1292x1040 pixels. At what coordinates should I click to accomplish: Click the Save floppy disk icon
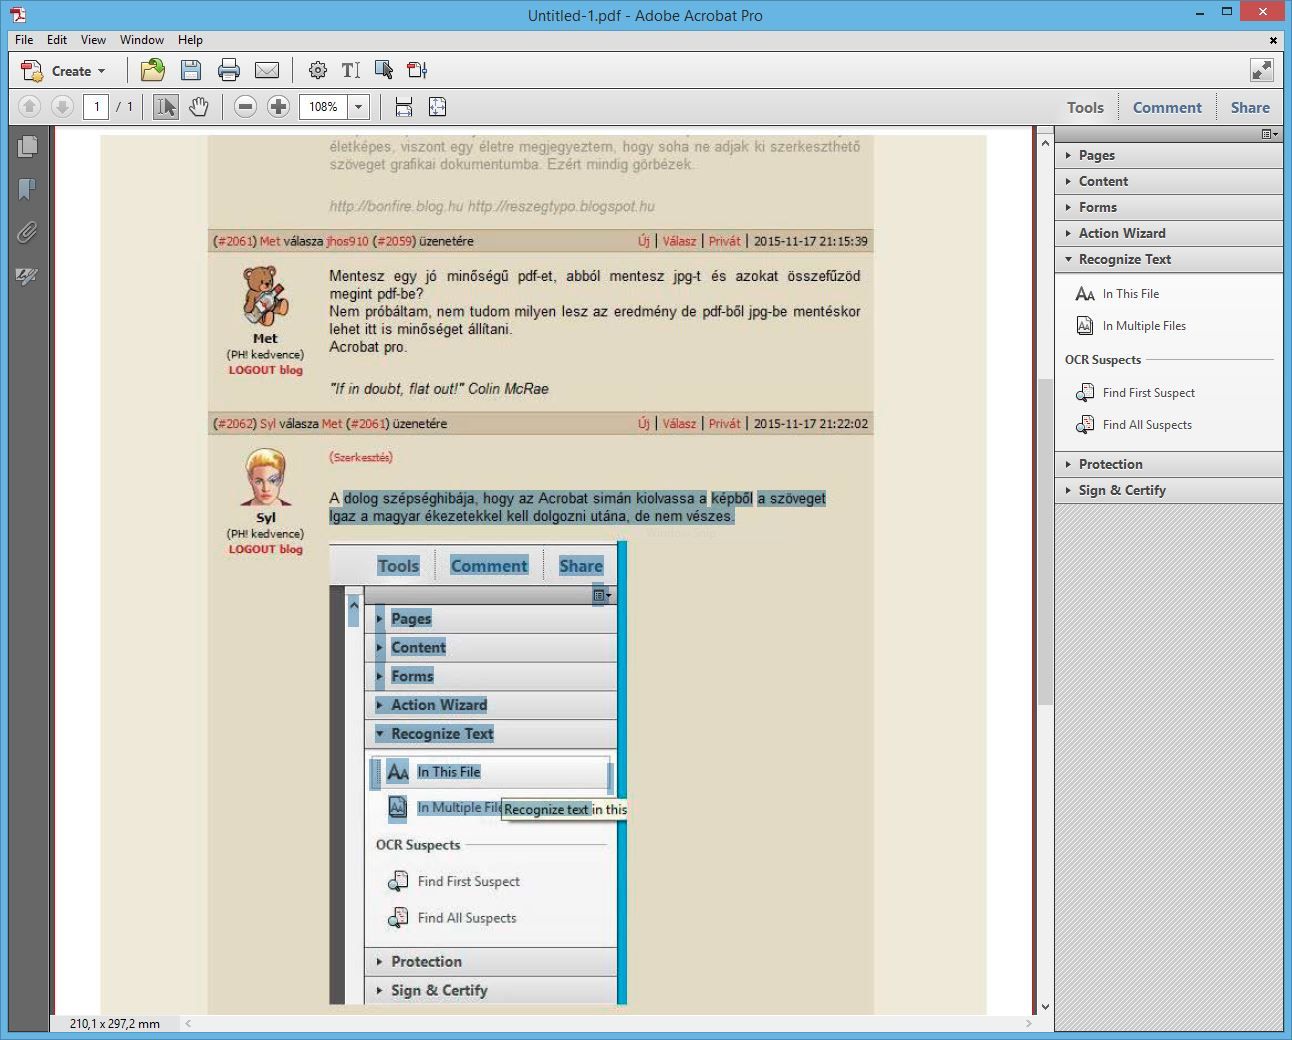(191, 70)
